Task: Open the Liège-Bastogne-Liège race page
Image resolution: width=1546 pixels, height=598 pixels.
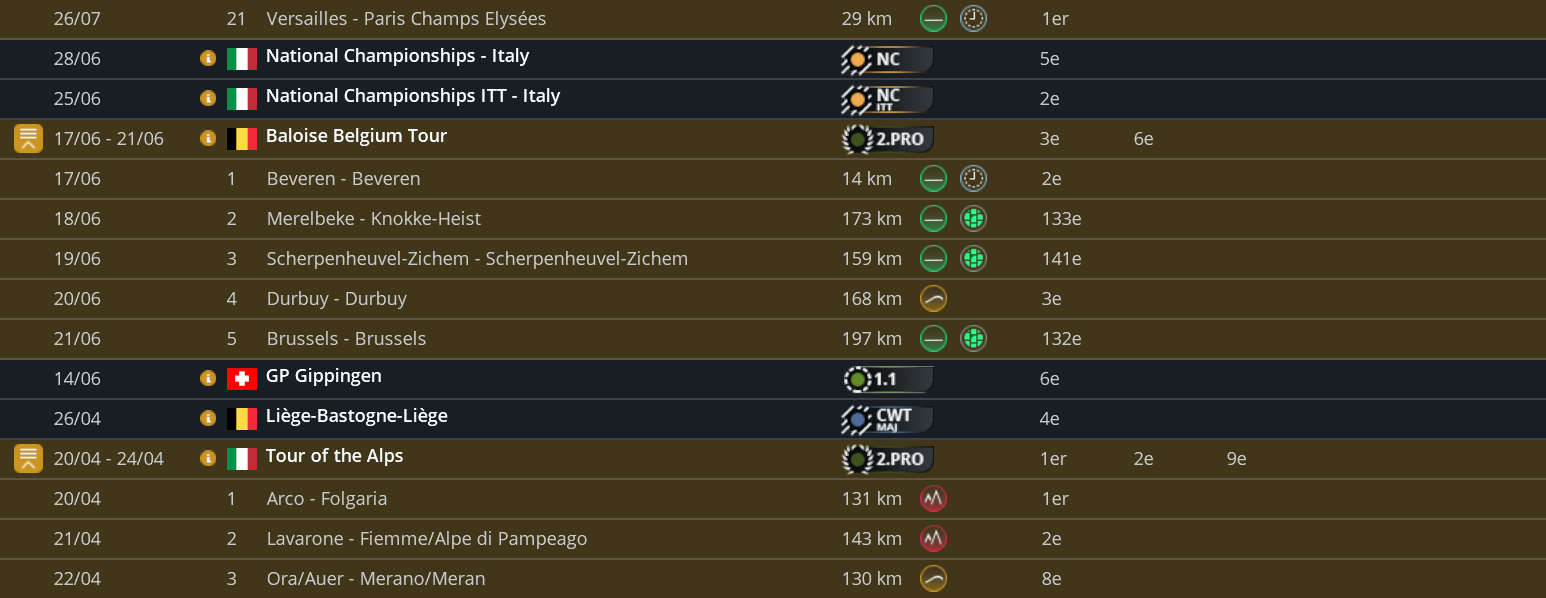Action: pos(356,416)
